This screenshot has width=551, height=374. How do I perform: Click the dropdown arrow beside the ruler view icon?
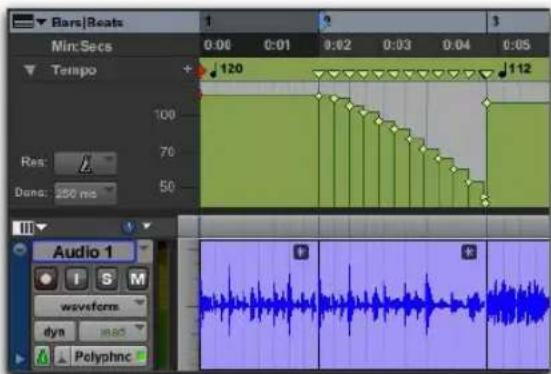pos(41,22)
